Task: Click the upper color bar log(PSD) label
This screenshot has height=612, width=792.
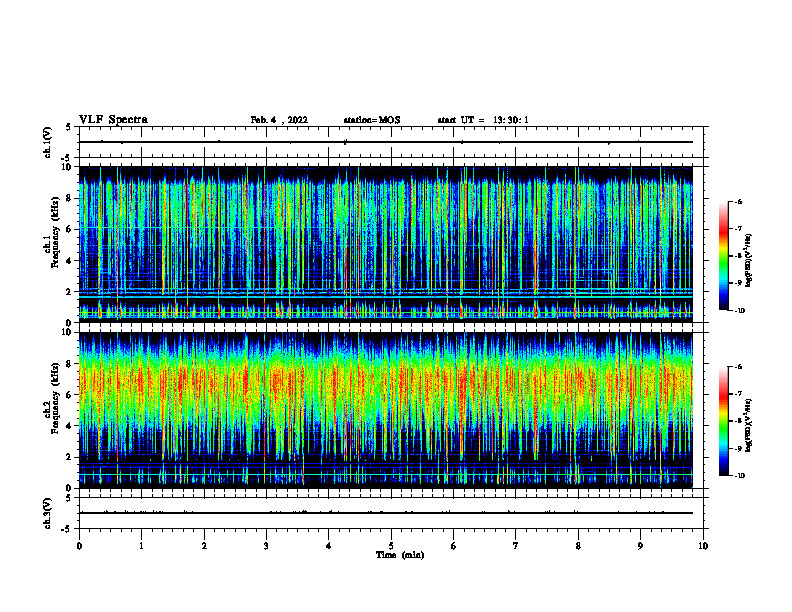Action: pyautogui.click(x=750, y=260)
